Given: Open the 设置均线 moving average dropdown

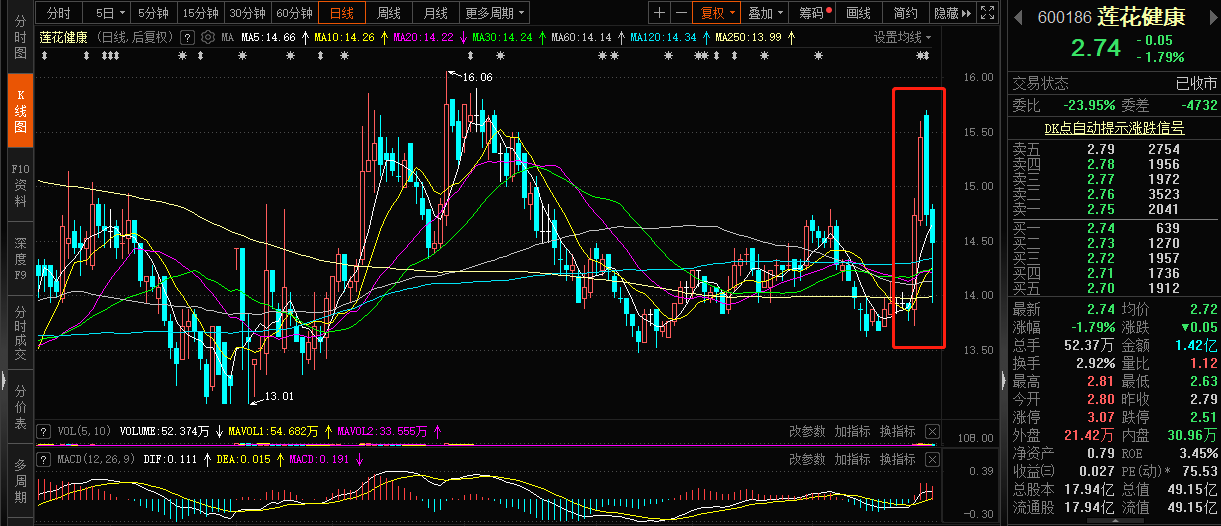Looking at the screenshot, I should [x=902, y=37].
